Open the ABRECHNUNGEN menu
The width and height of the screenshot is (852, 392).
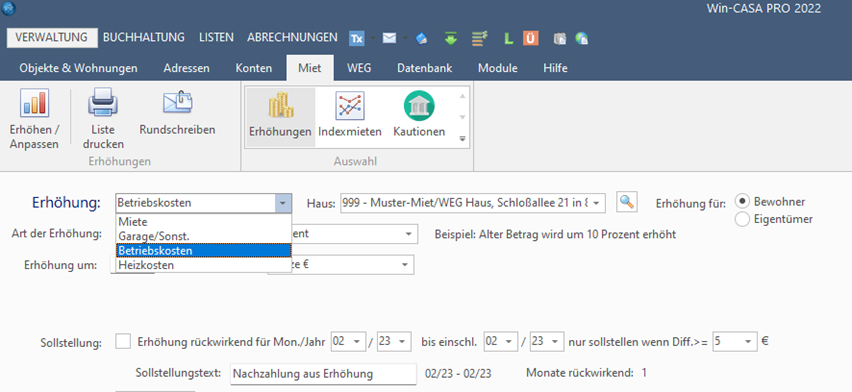tap(292, 38)
